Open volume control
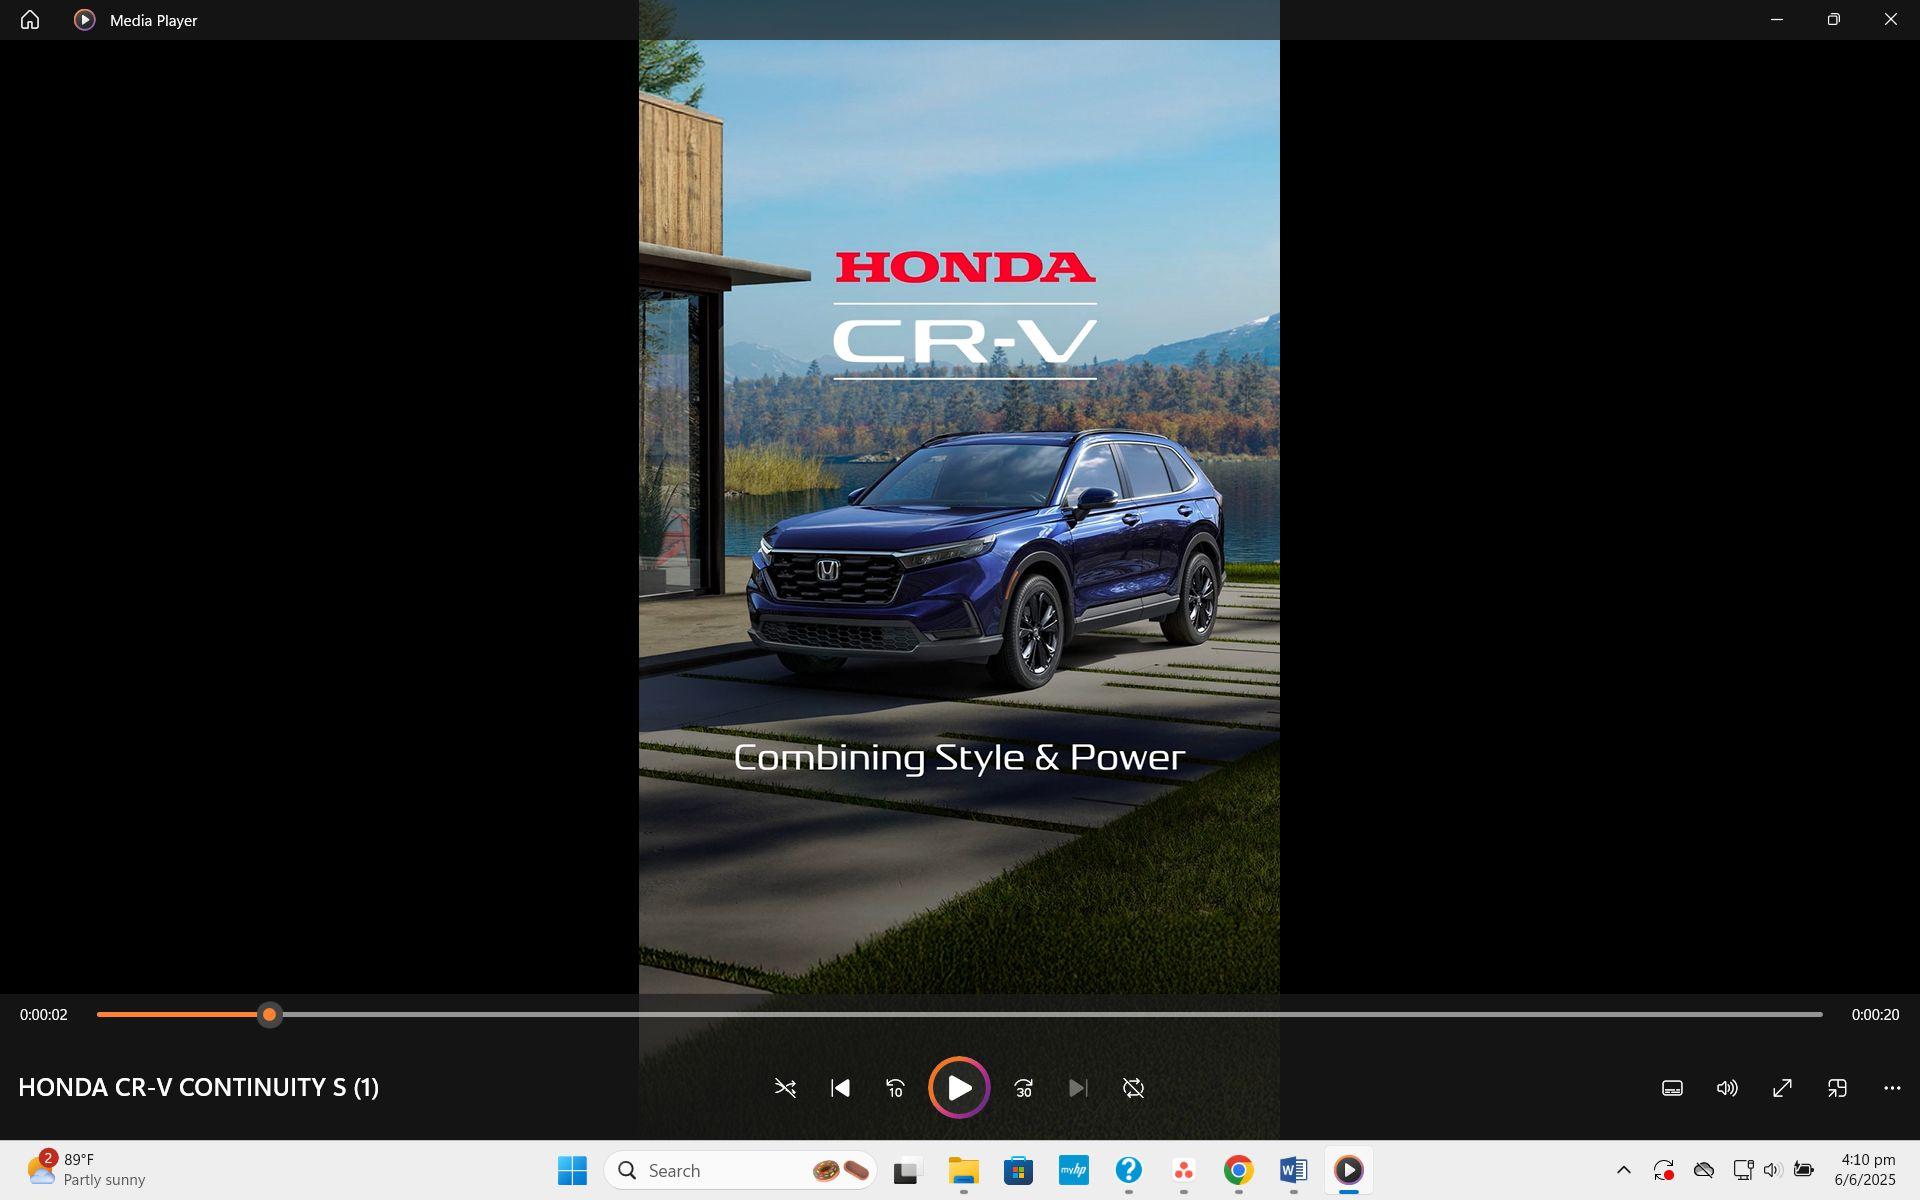The height and width of the screenshot is (1200, 1920). click(1727, 1088)
